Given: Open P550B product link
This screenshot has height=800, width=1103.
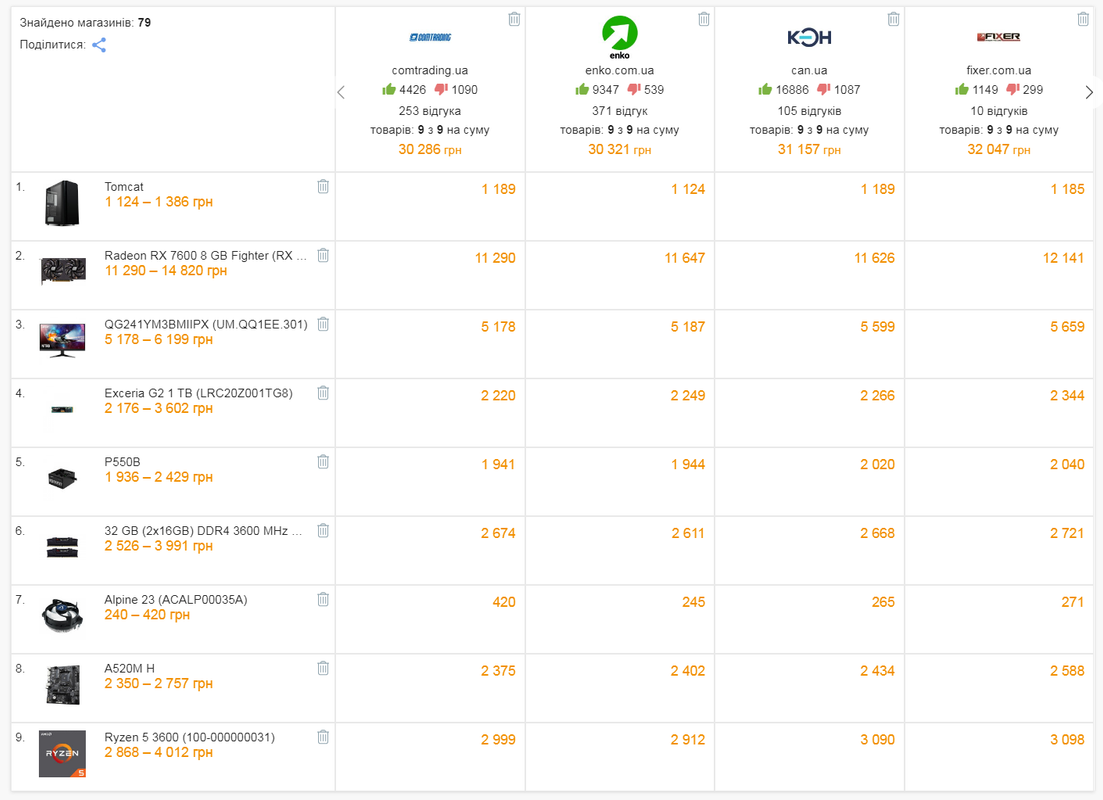Looking at the screenshot, I should [x=122, y=462].
